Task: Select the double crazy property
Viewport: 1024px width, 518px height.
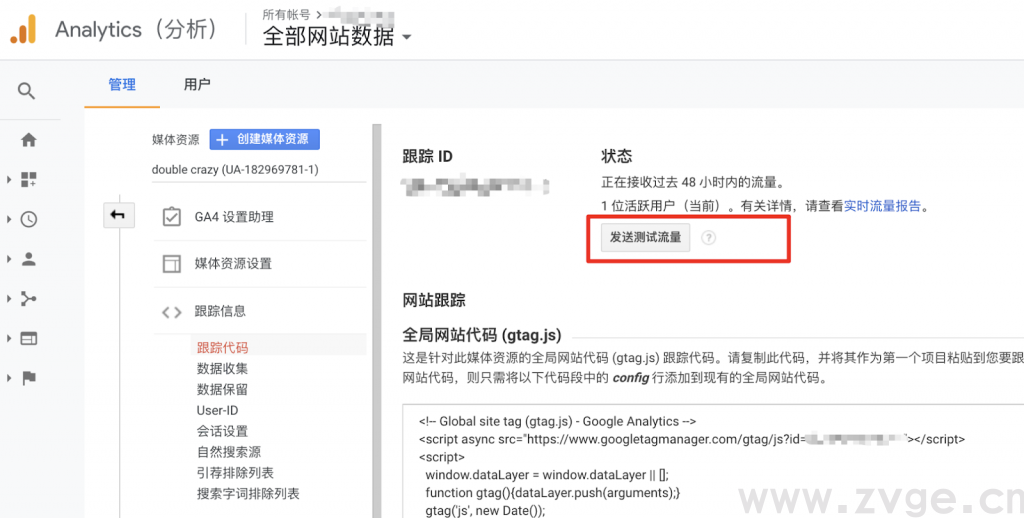Action: pos(235,169)
